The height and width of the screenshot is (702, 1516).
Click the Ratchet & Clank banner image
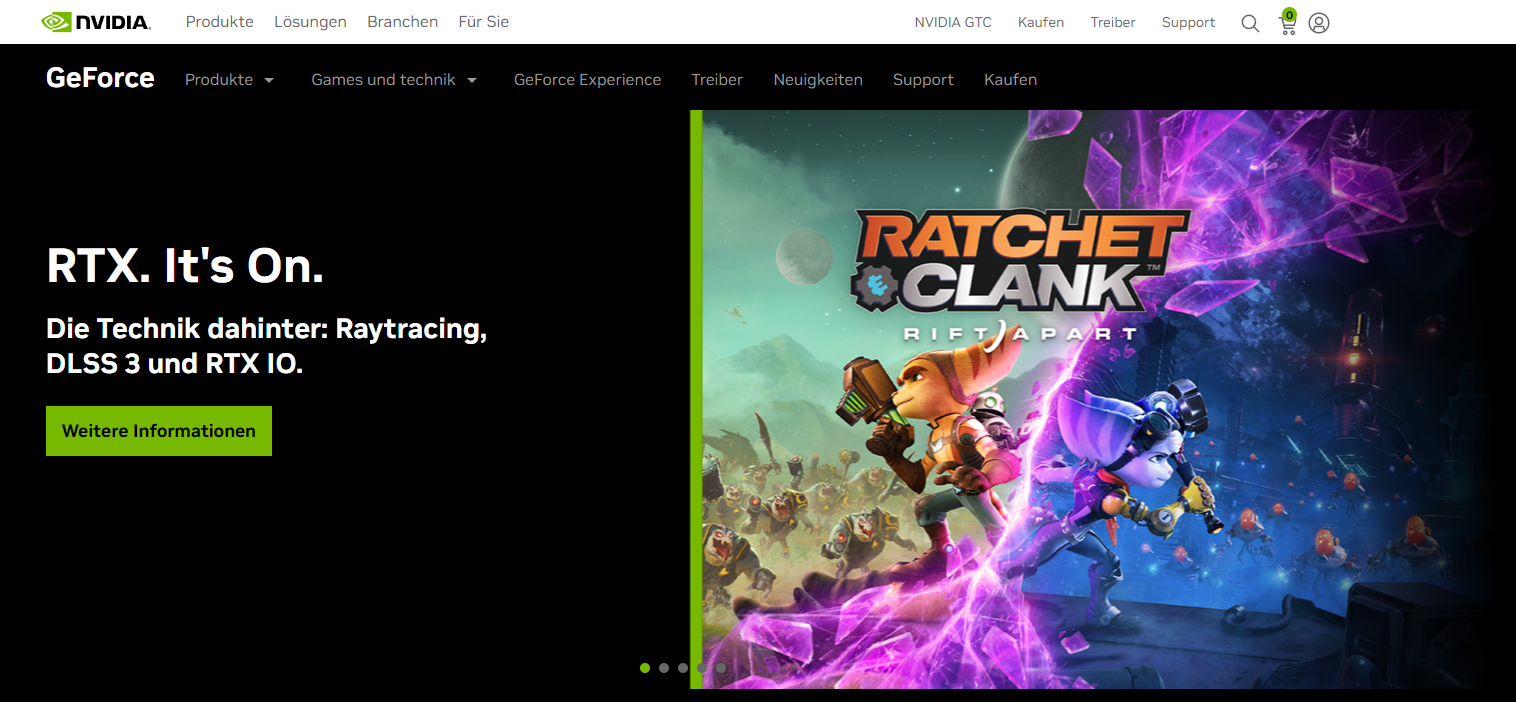point(1096,399)
